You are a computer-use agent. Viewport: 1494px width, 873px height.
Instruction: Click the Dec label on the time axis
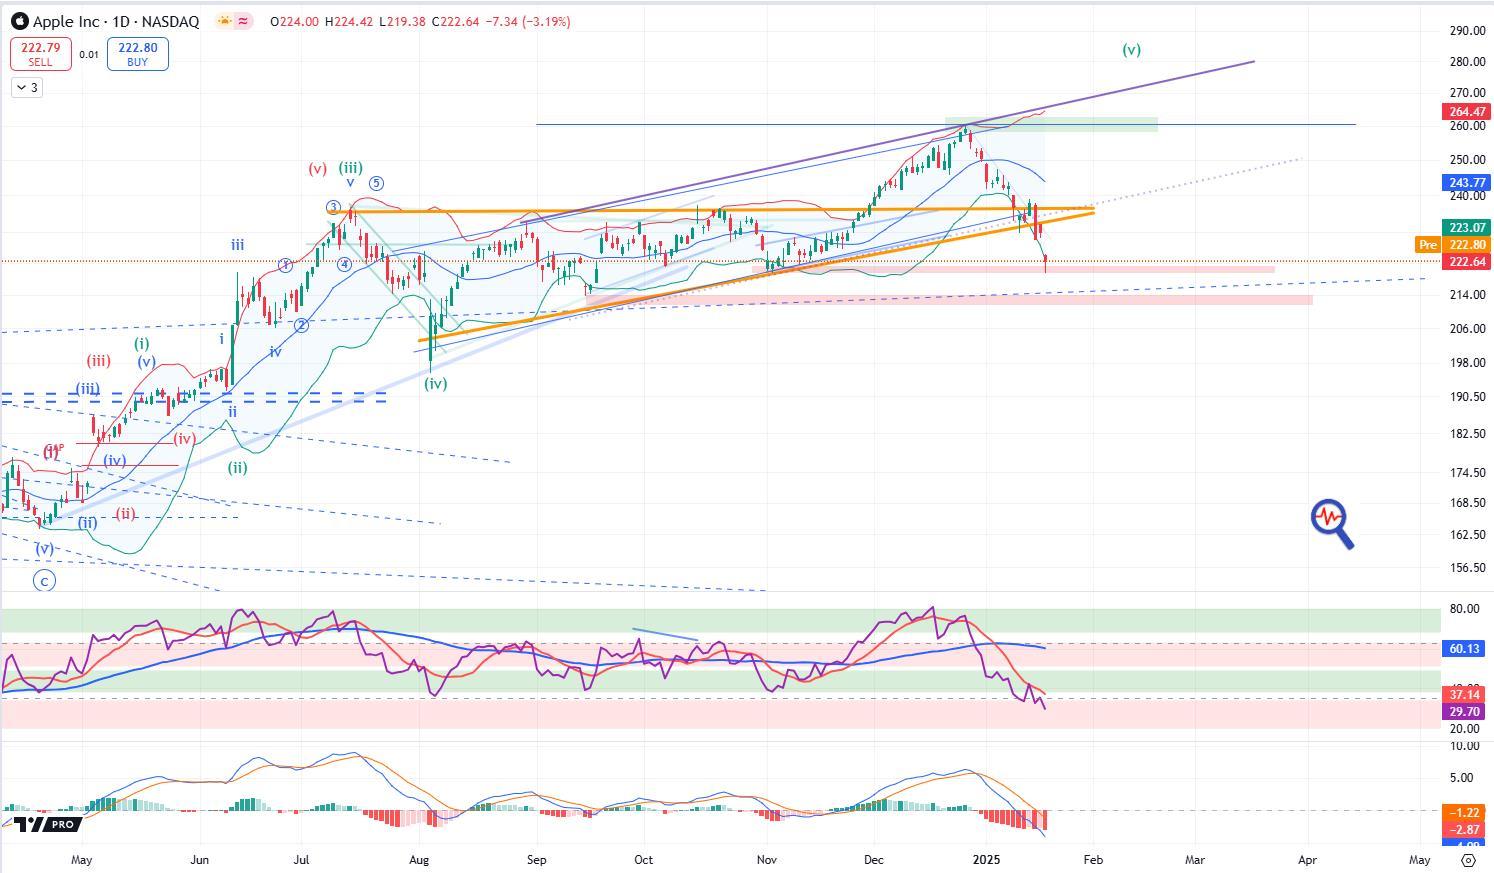coord(874,860)
